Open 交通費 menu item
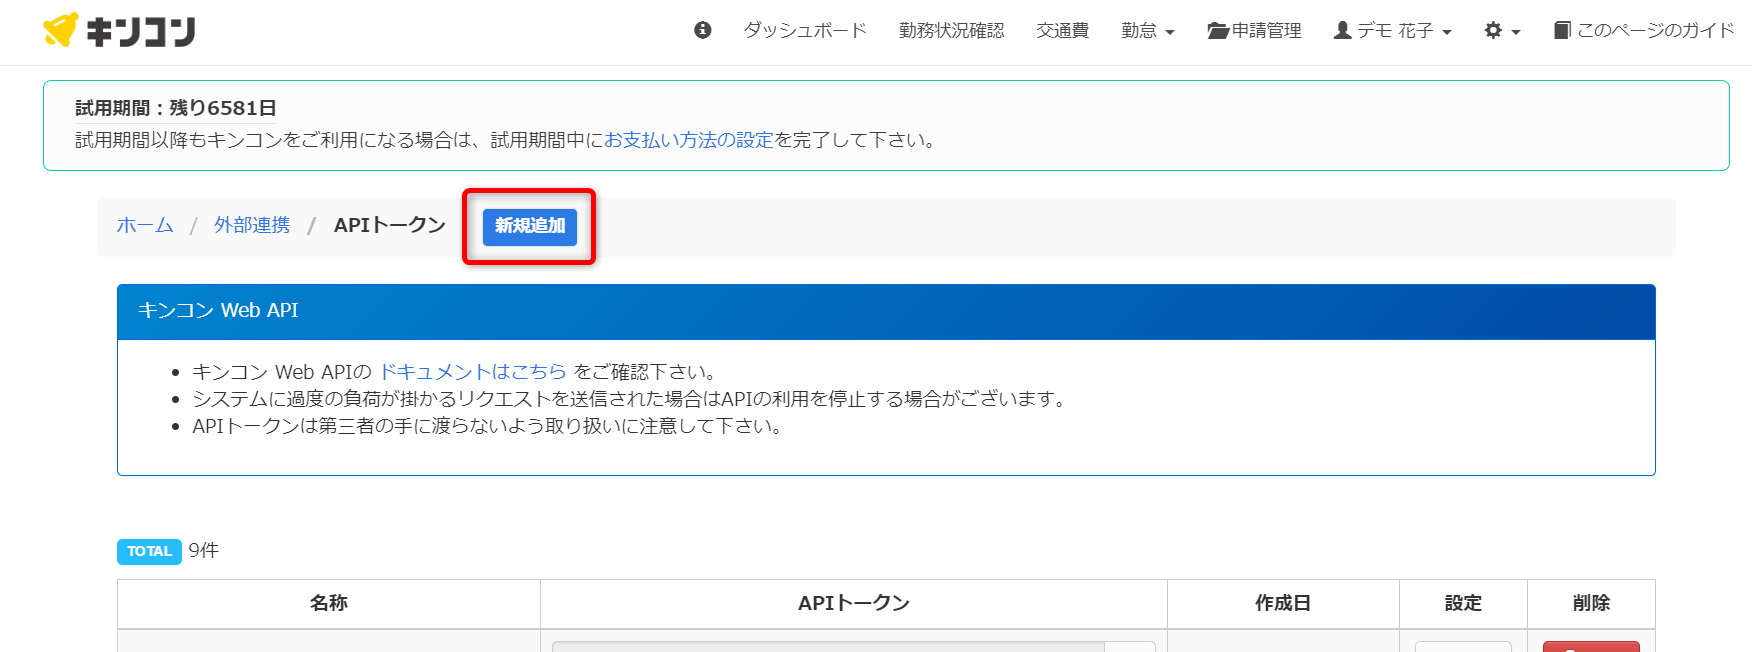This screenshot has width=1752, height=652. click(1062, 31)
